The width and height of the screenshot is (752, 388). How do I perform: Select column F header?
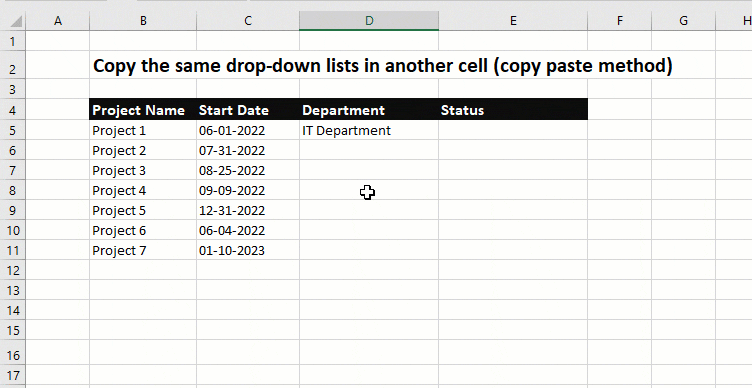point(620,21)
